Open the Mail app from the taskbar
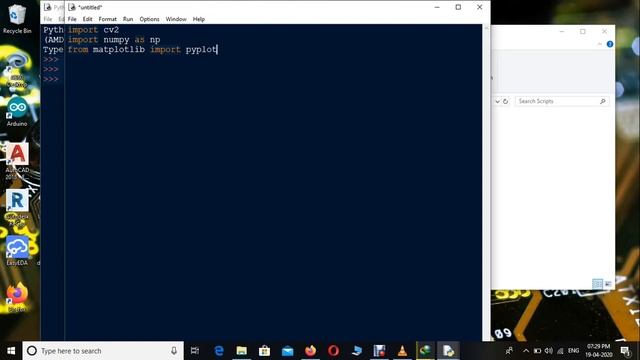 tap(287, 351)
